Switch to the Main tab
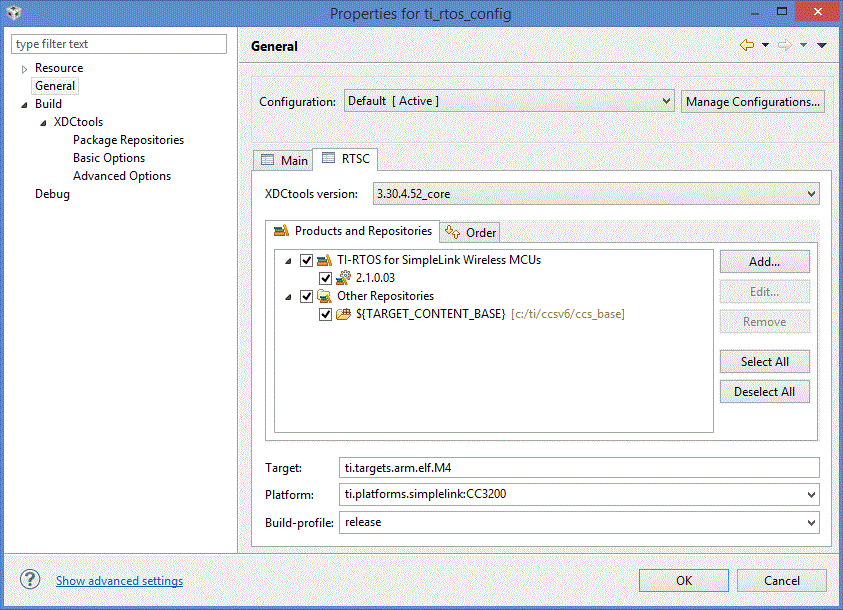This screenshot has width=843, height=610. [284, 160]
